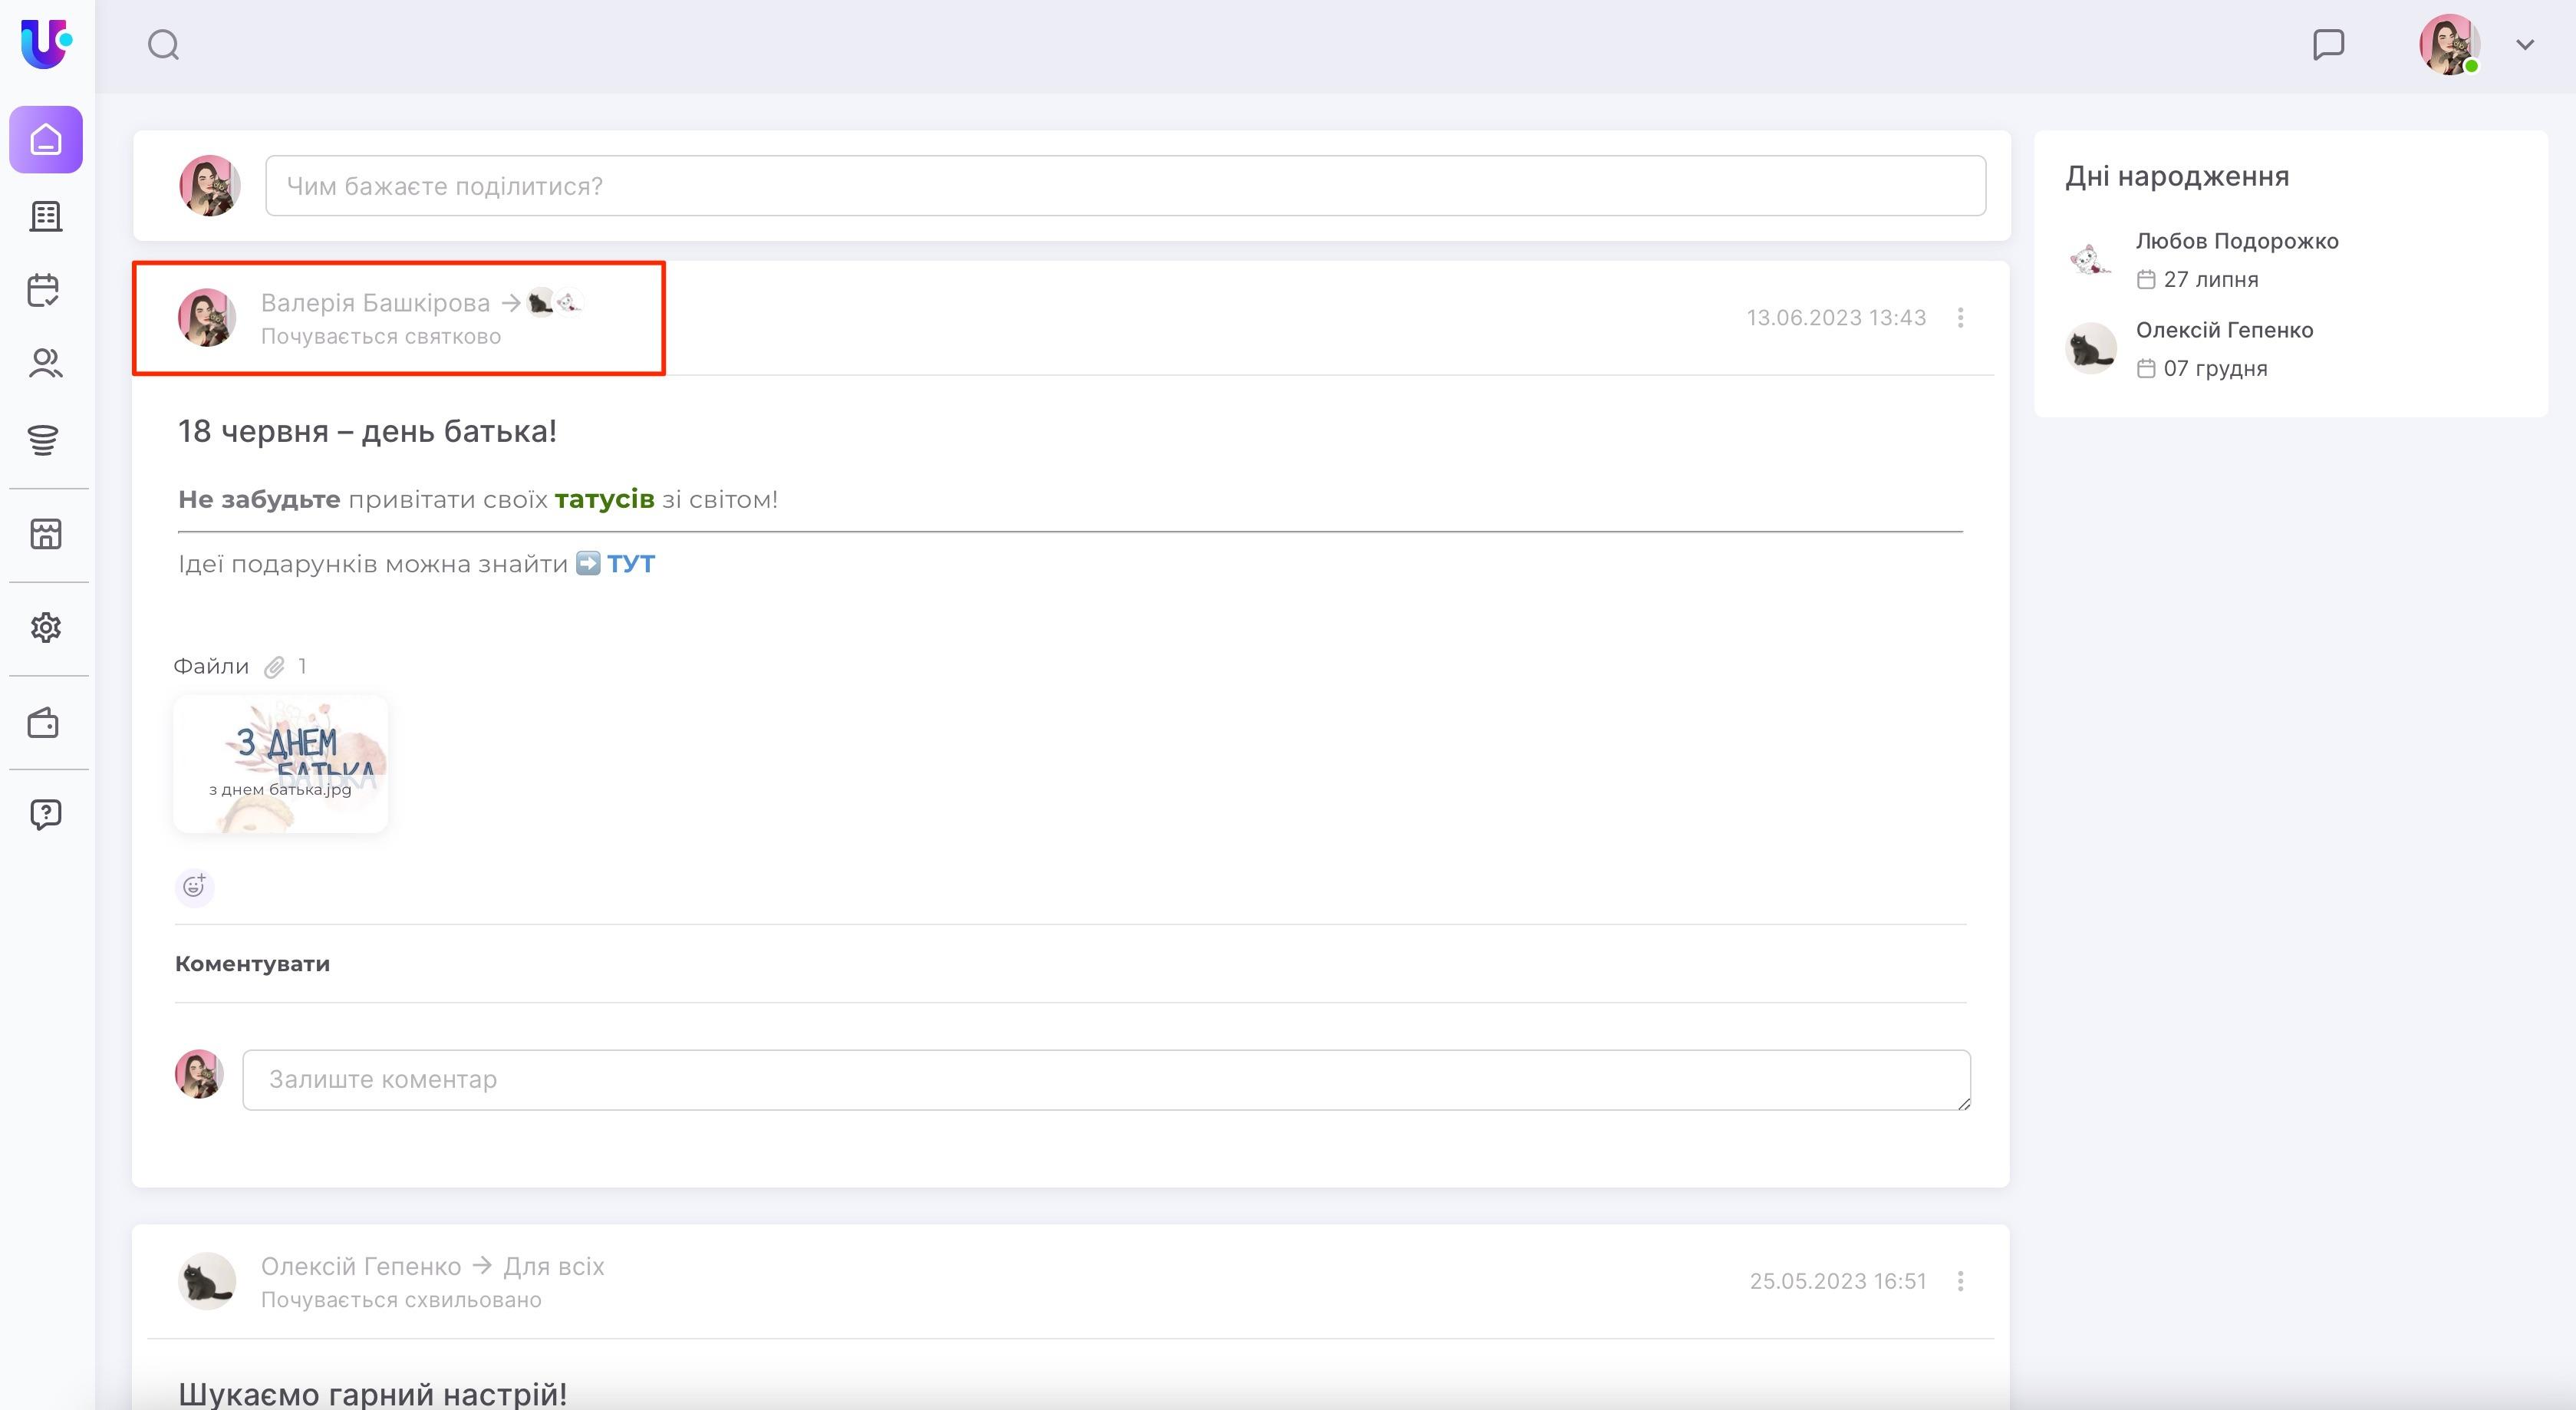Open messages chat bubble in header
The height and width of the screenshot is (1410, 2576).
[x=2328, y=45]
